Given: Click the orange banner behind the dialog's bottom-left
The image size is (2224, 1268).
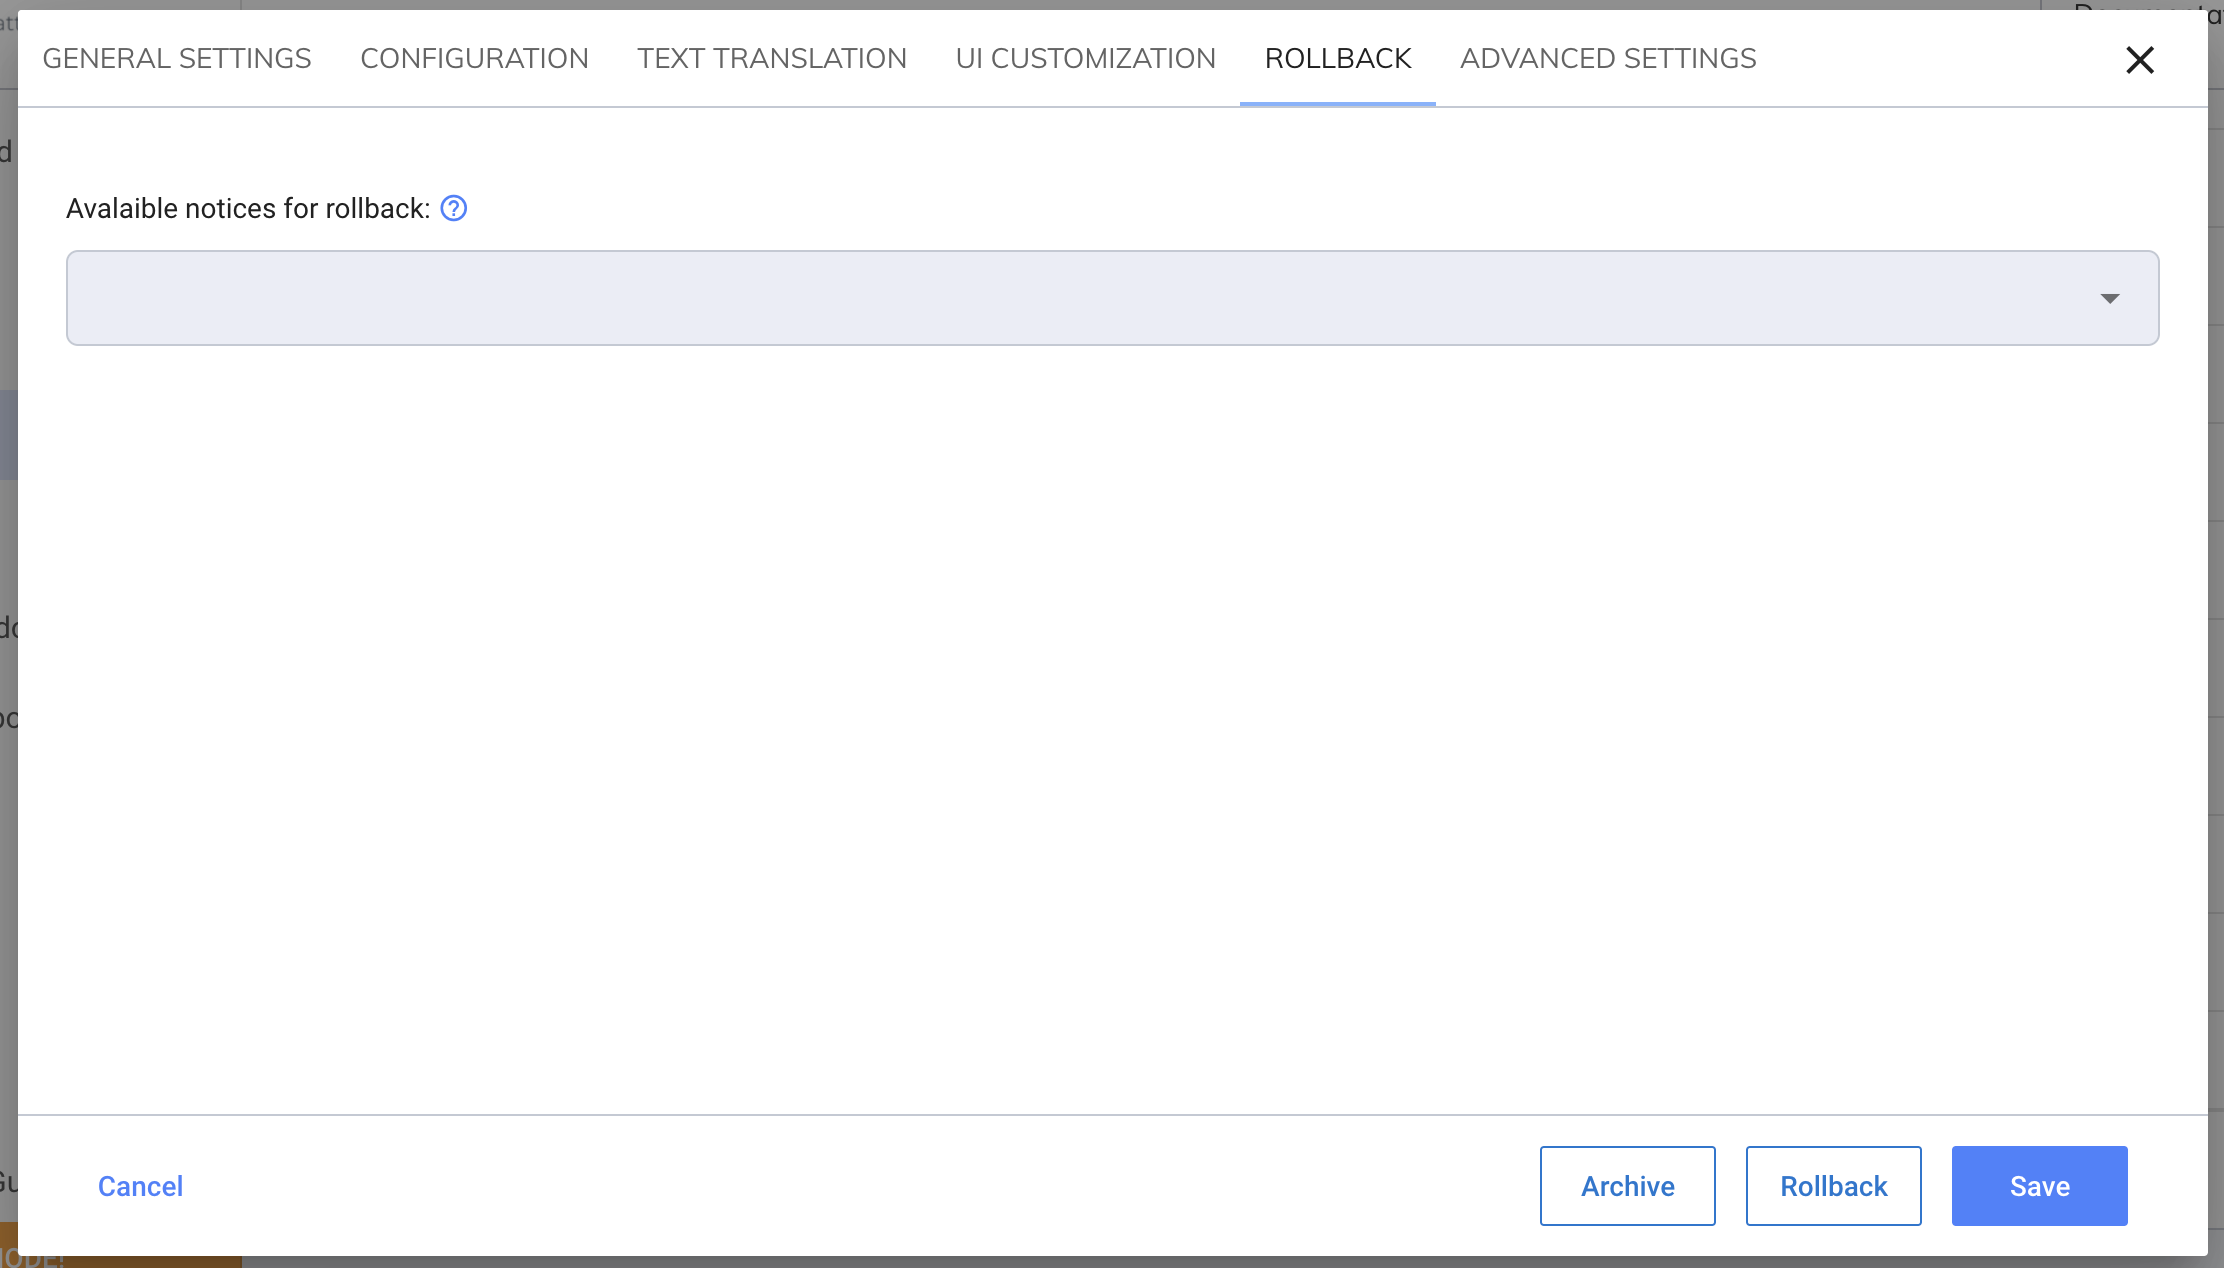Looking at the screenshot, I should click(x=130, y=1261).
